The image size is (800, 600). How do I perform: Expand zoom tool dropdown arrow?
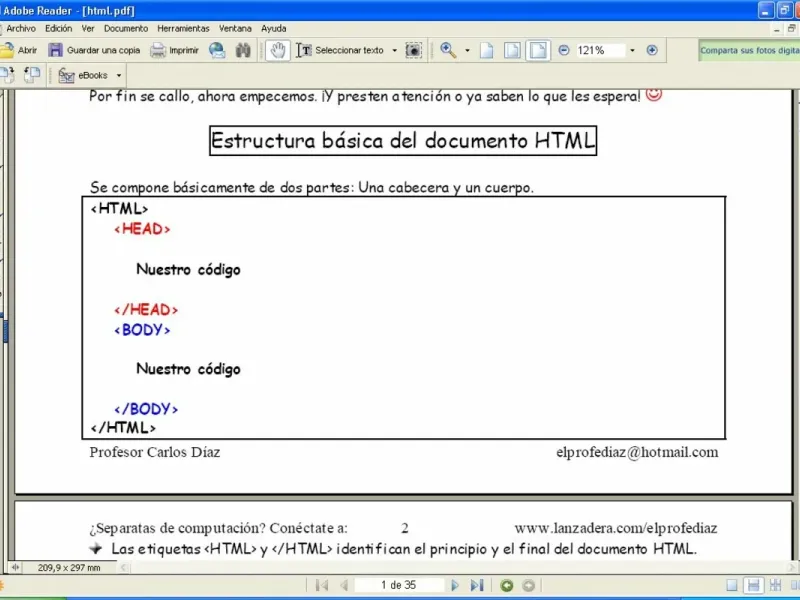467,50
